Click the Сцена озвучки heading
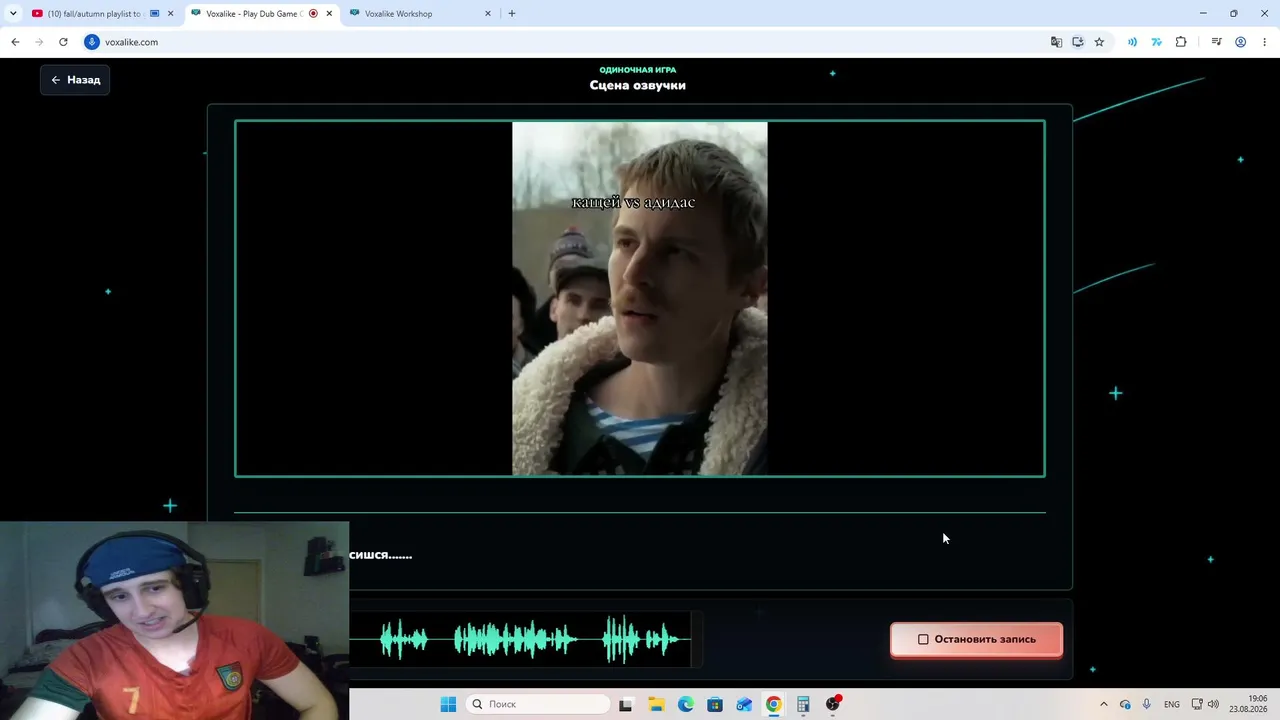The image size is (1280, 720). (x=638, y=85)
